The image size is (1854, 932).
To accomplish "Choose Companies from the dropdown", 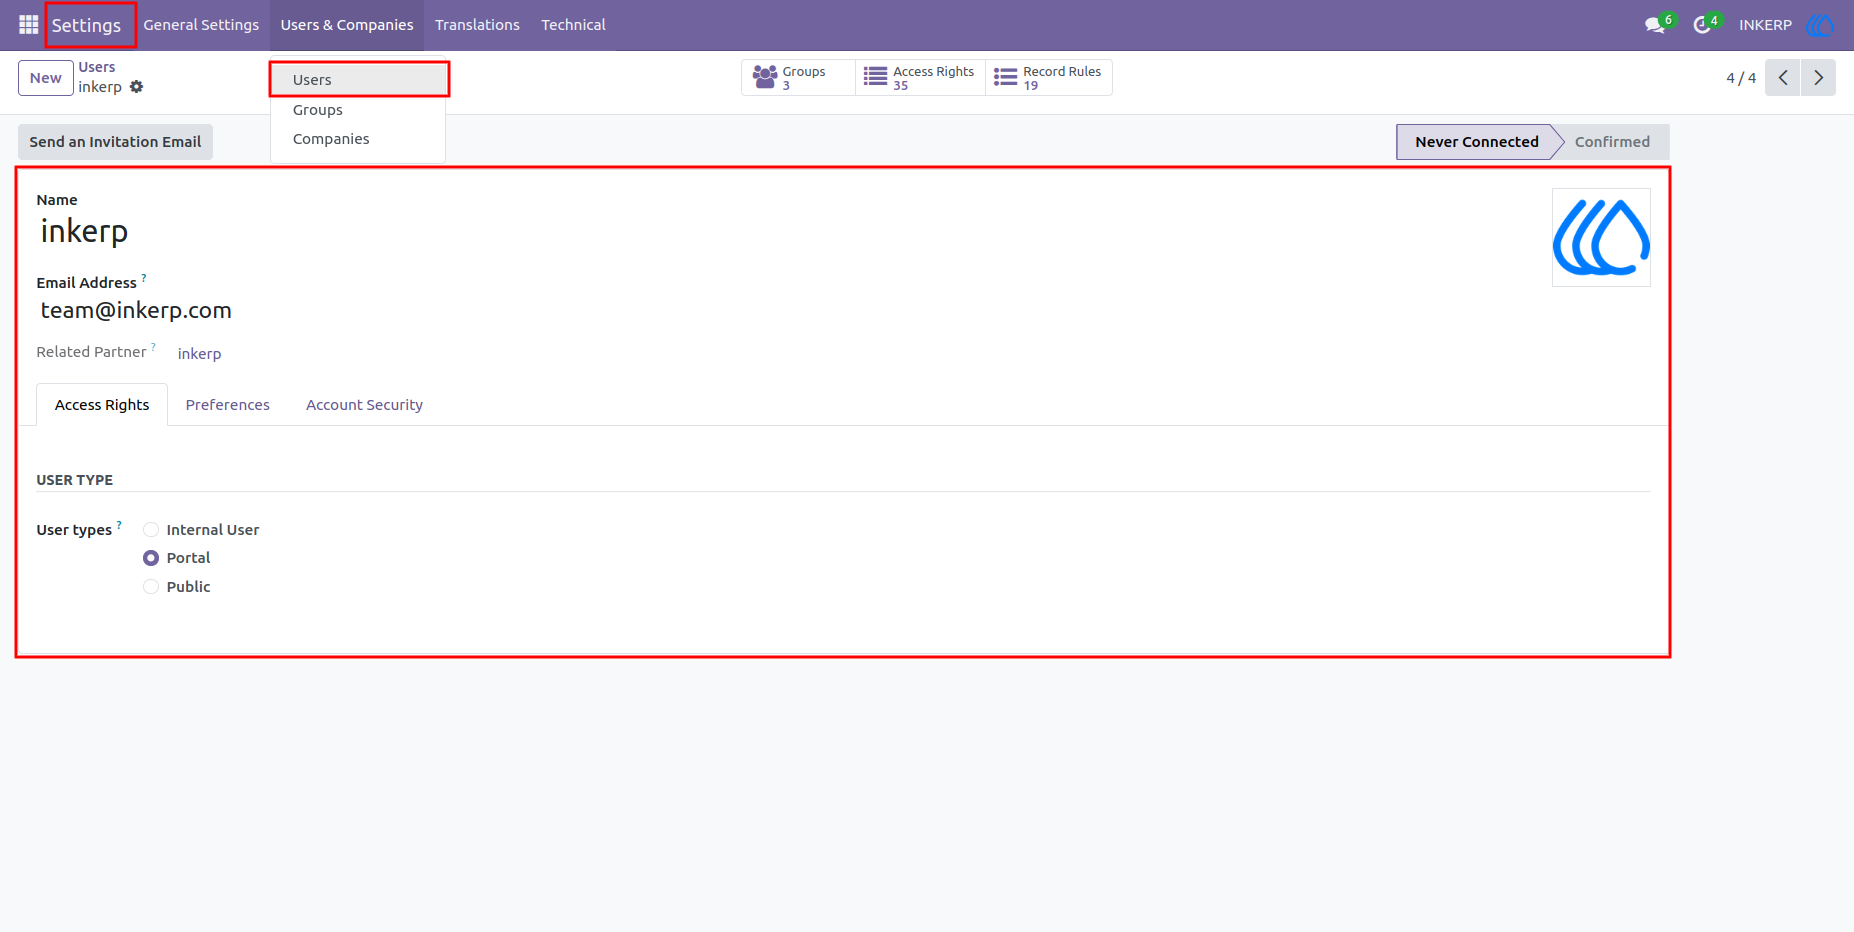I will [358, 139].
